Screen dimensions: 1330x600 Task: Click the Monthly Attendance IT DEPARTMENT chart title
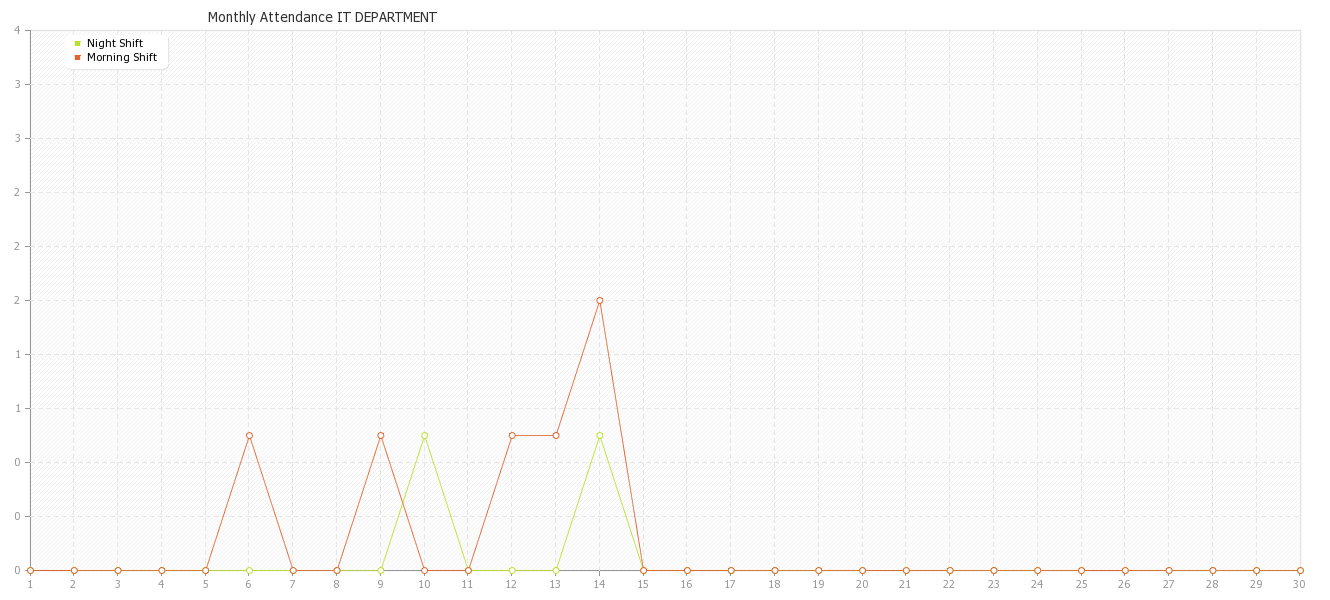[322, 17]
